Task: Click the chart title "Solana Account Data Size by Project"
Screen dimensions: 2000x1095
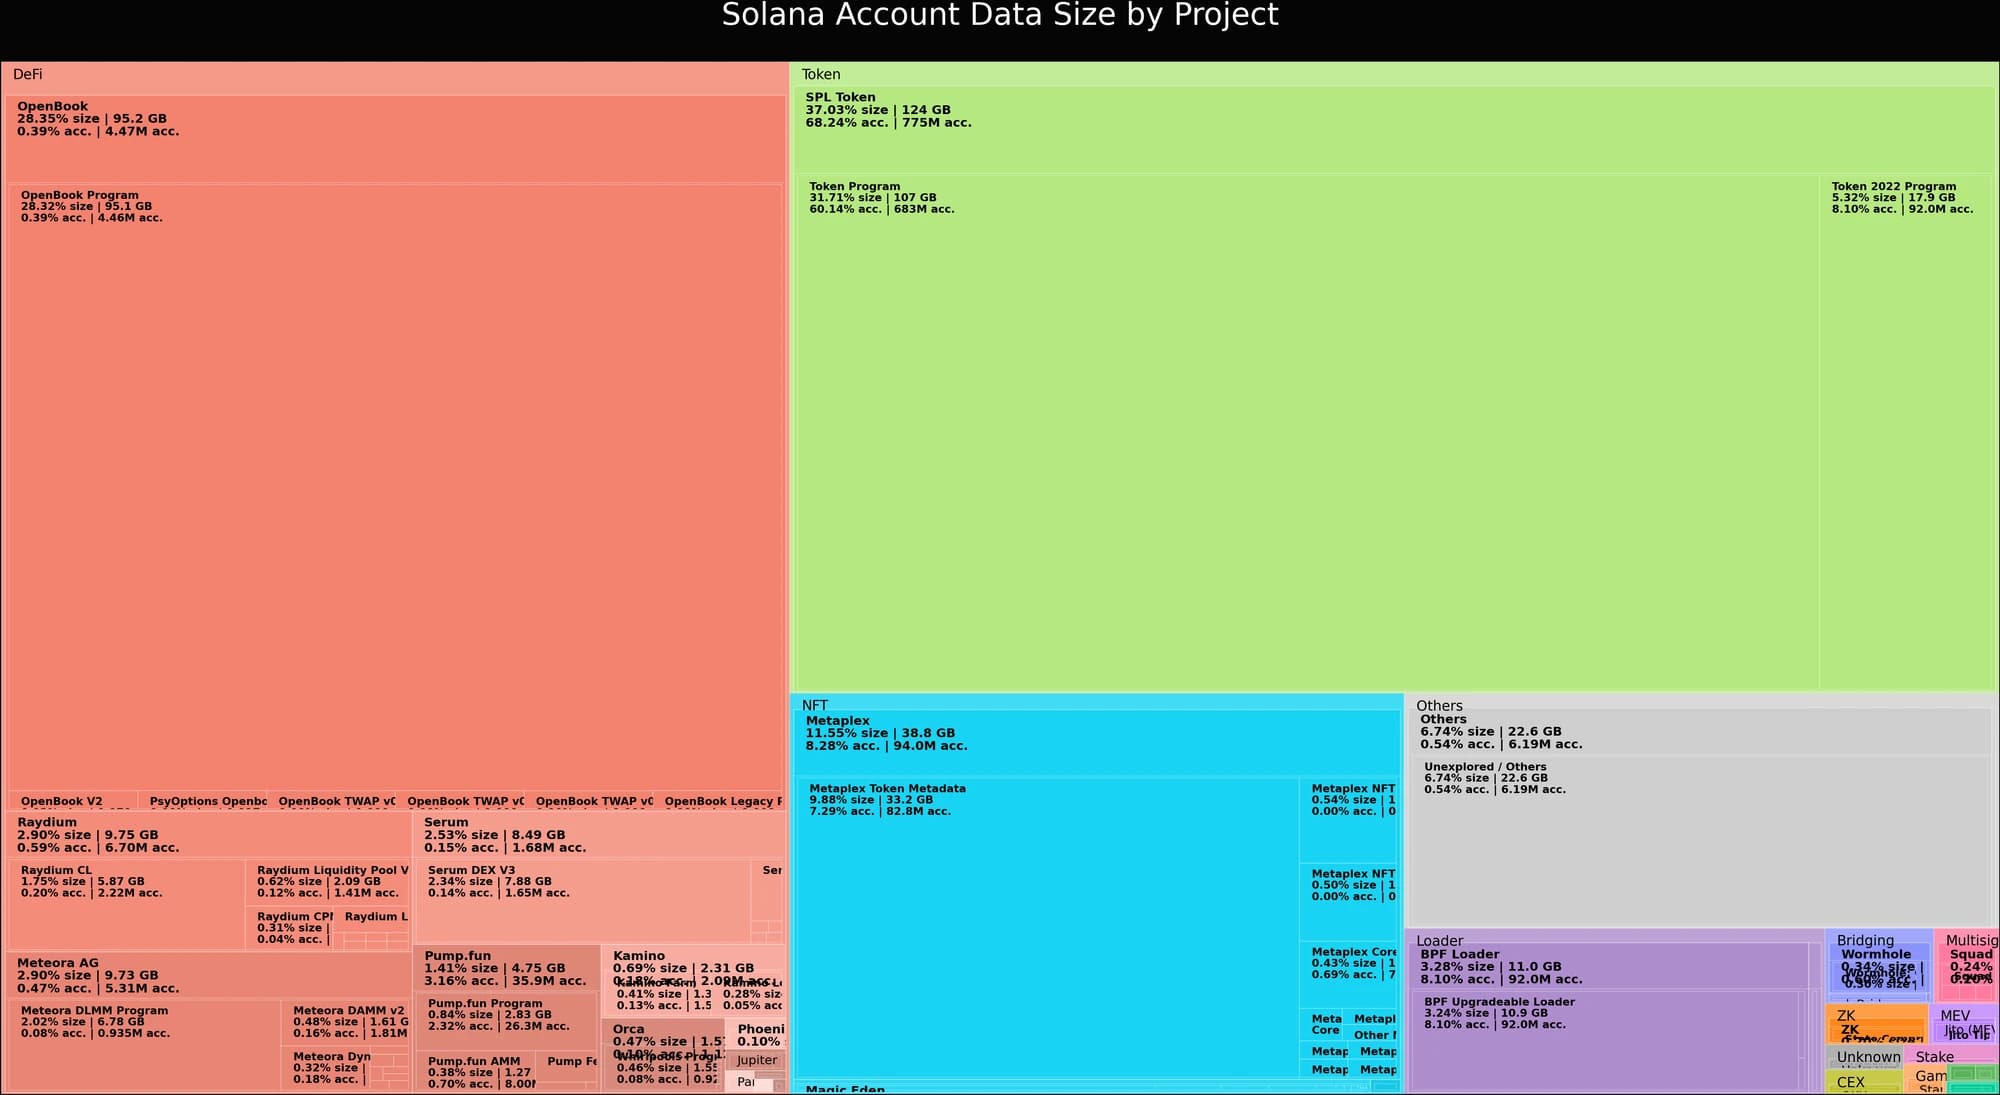Action: (1000, 16)
